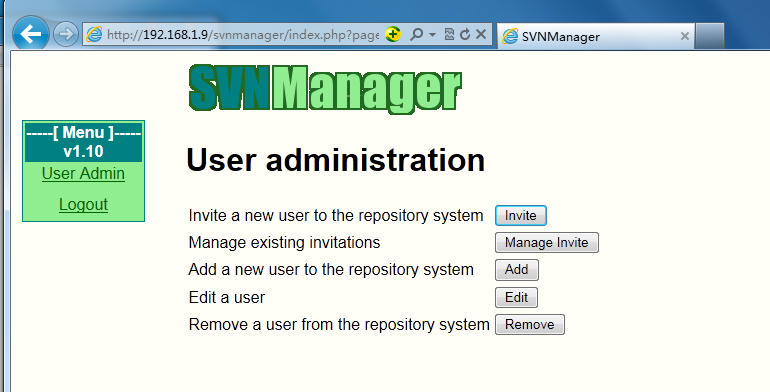Click the compatibility view icon
The width and height of the screenshot is (770, 392).
tap(449, 34)
